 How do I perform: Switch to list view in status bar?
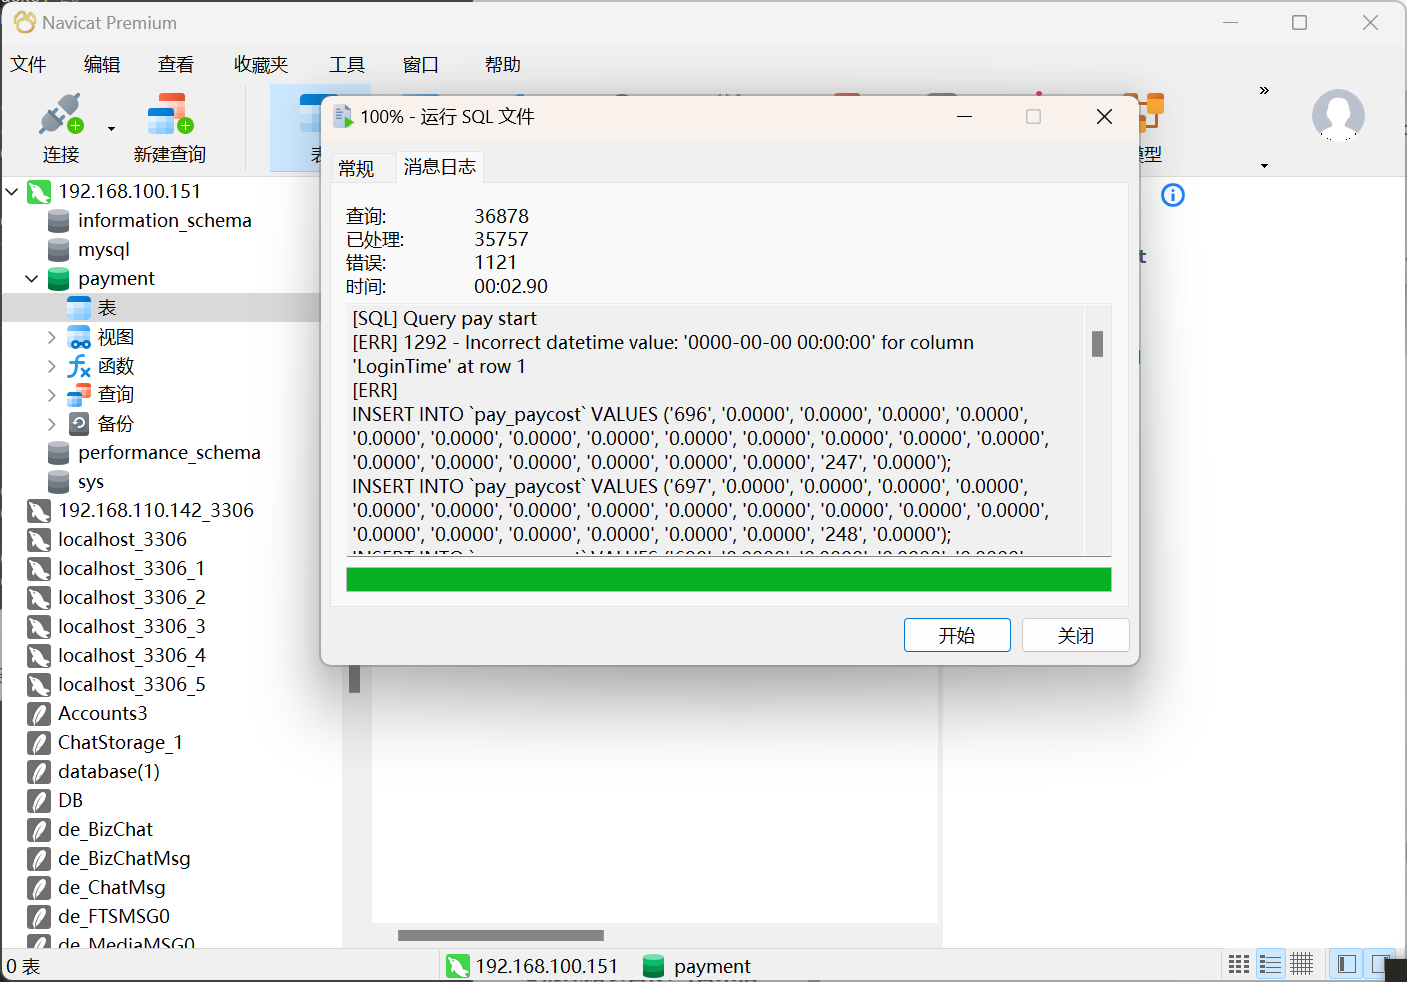pyautogui.click(x=1270, y=964)
